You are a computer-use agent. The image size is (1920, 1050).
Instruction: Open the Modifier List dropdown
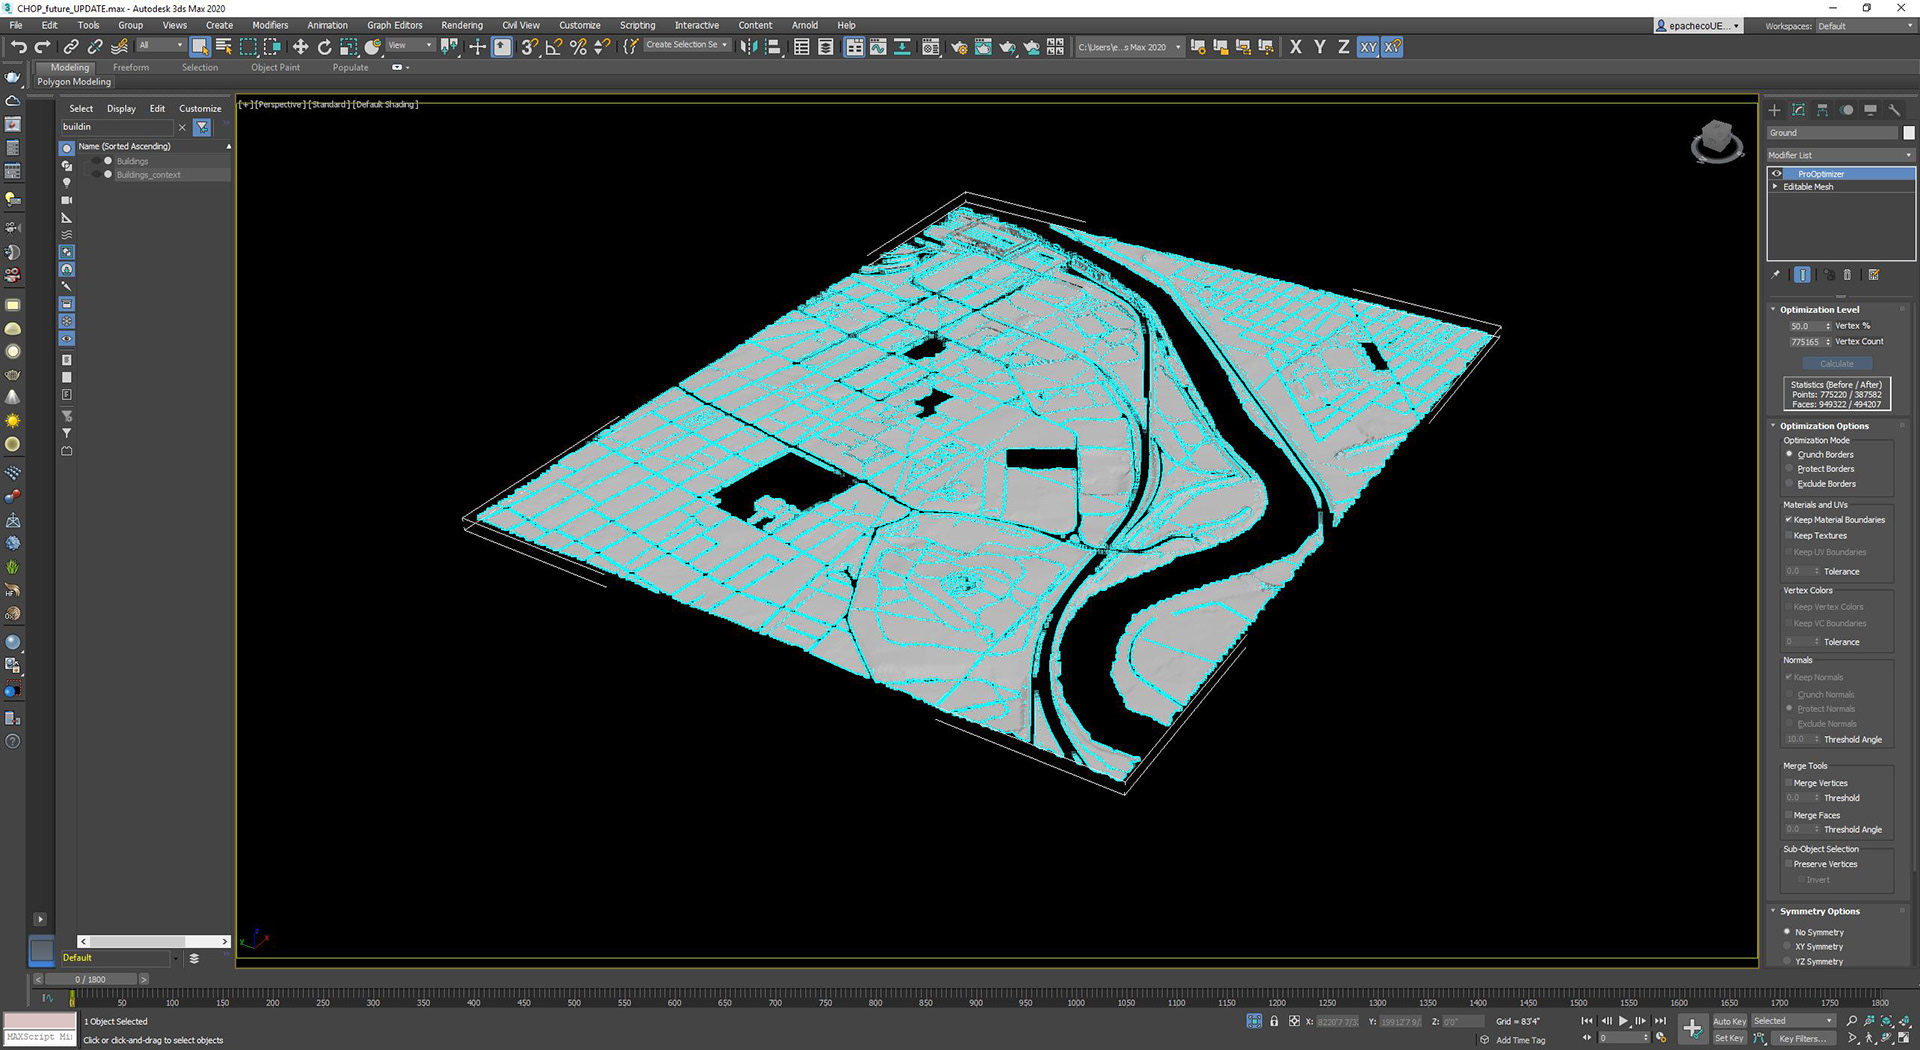pos(1840,155)
